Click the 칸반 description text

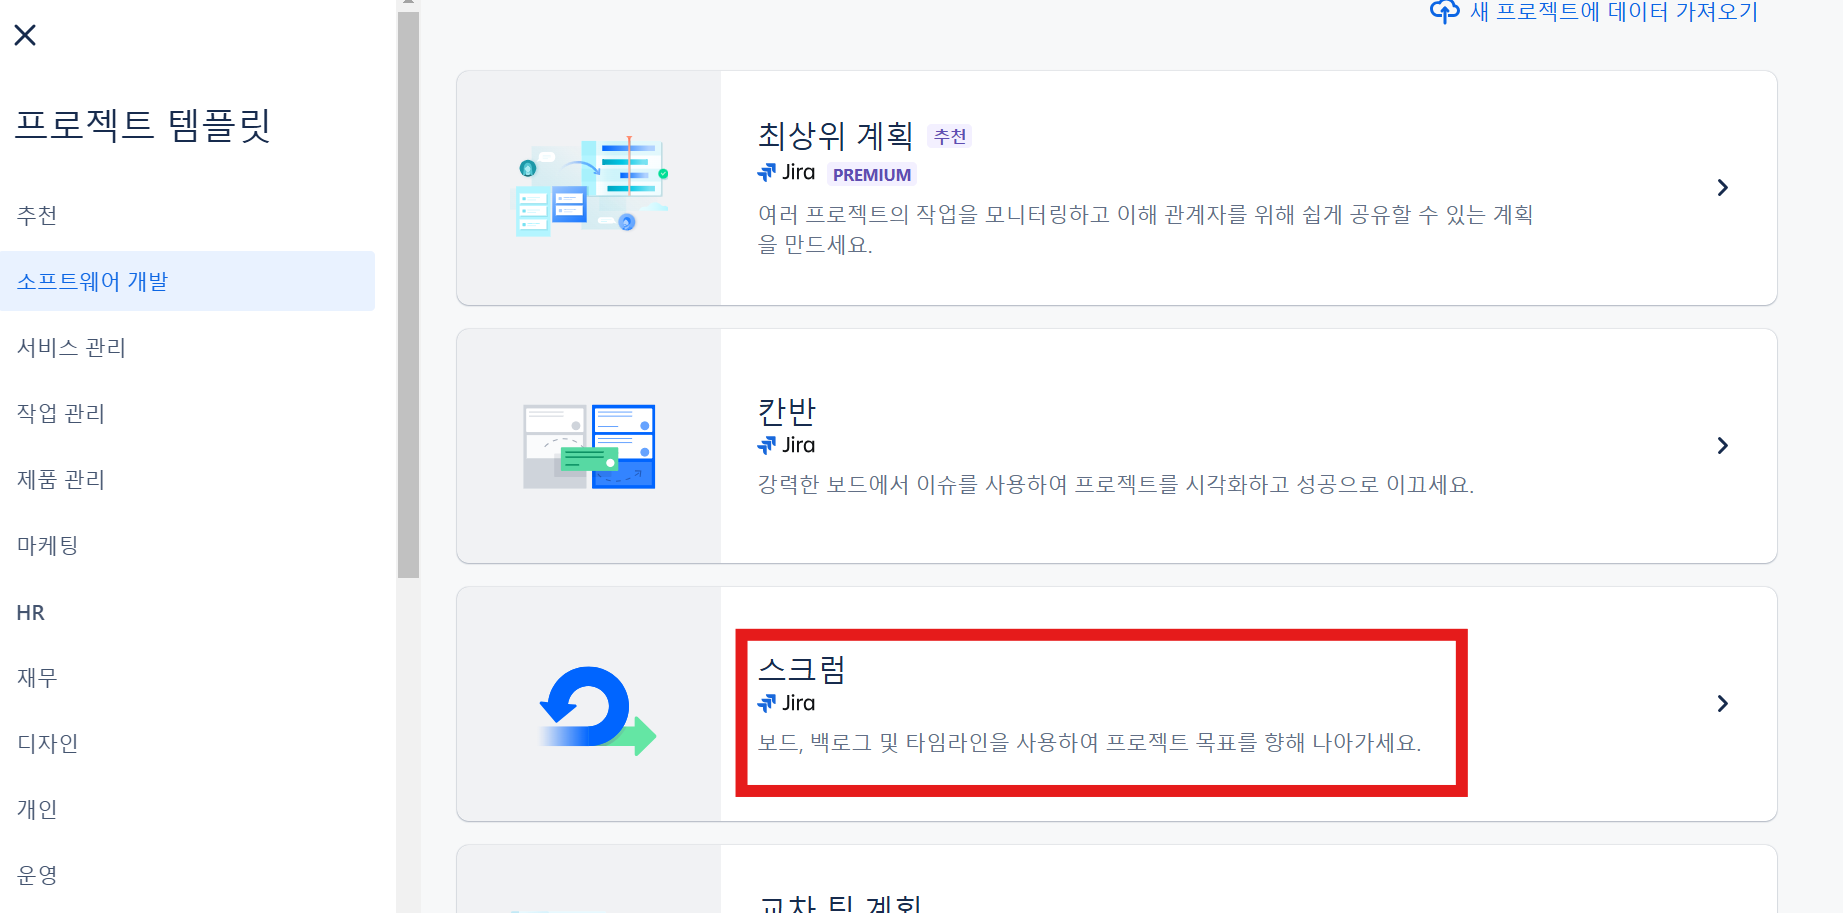(1116, 485)
